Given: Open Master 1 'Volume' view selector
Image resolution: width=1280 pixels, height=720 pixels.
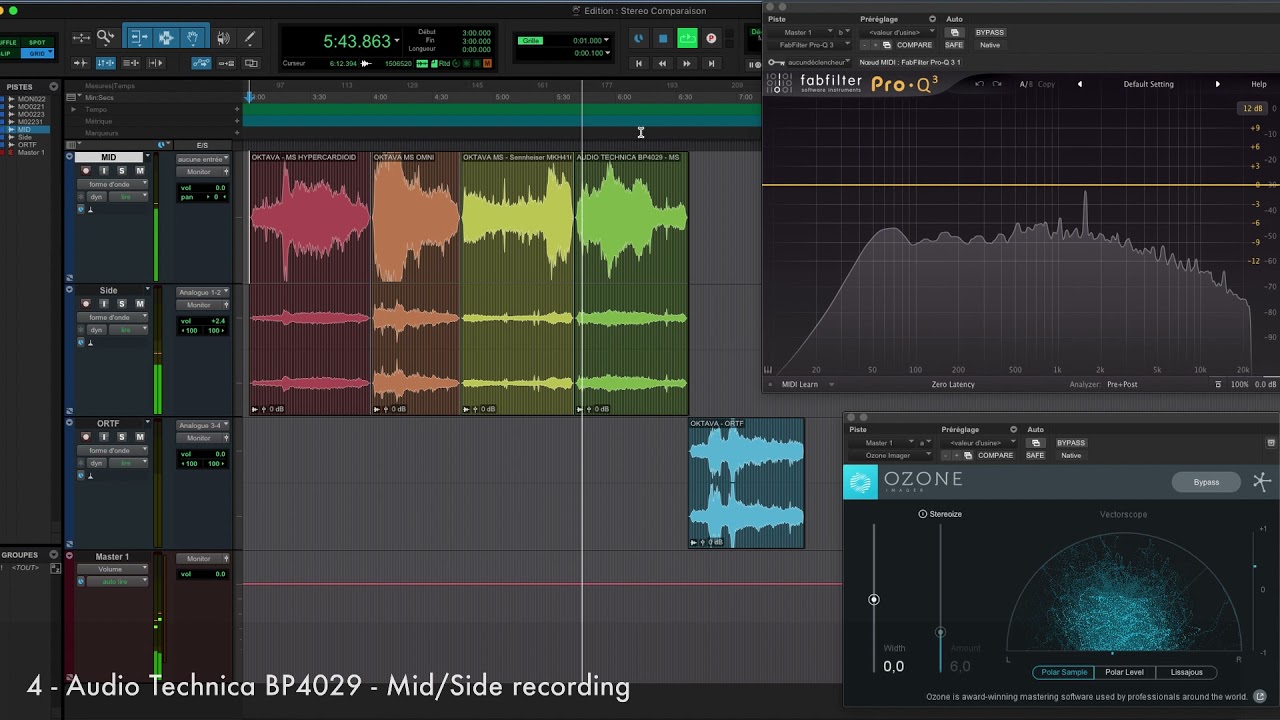Looking at the screenshot, I should (113, 569).
